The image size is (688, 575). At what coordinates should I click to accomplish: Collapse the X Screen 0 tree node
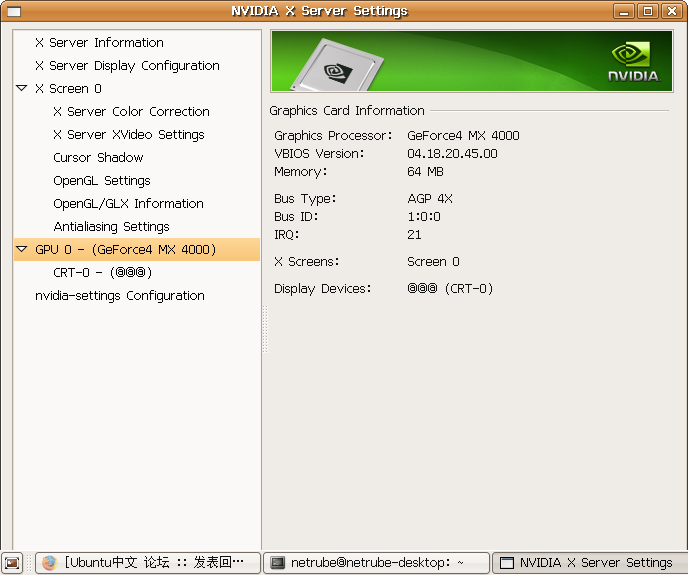22,88
